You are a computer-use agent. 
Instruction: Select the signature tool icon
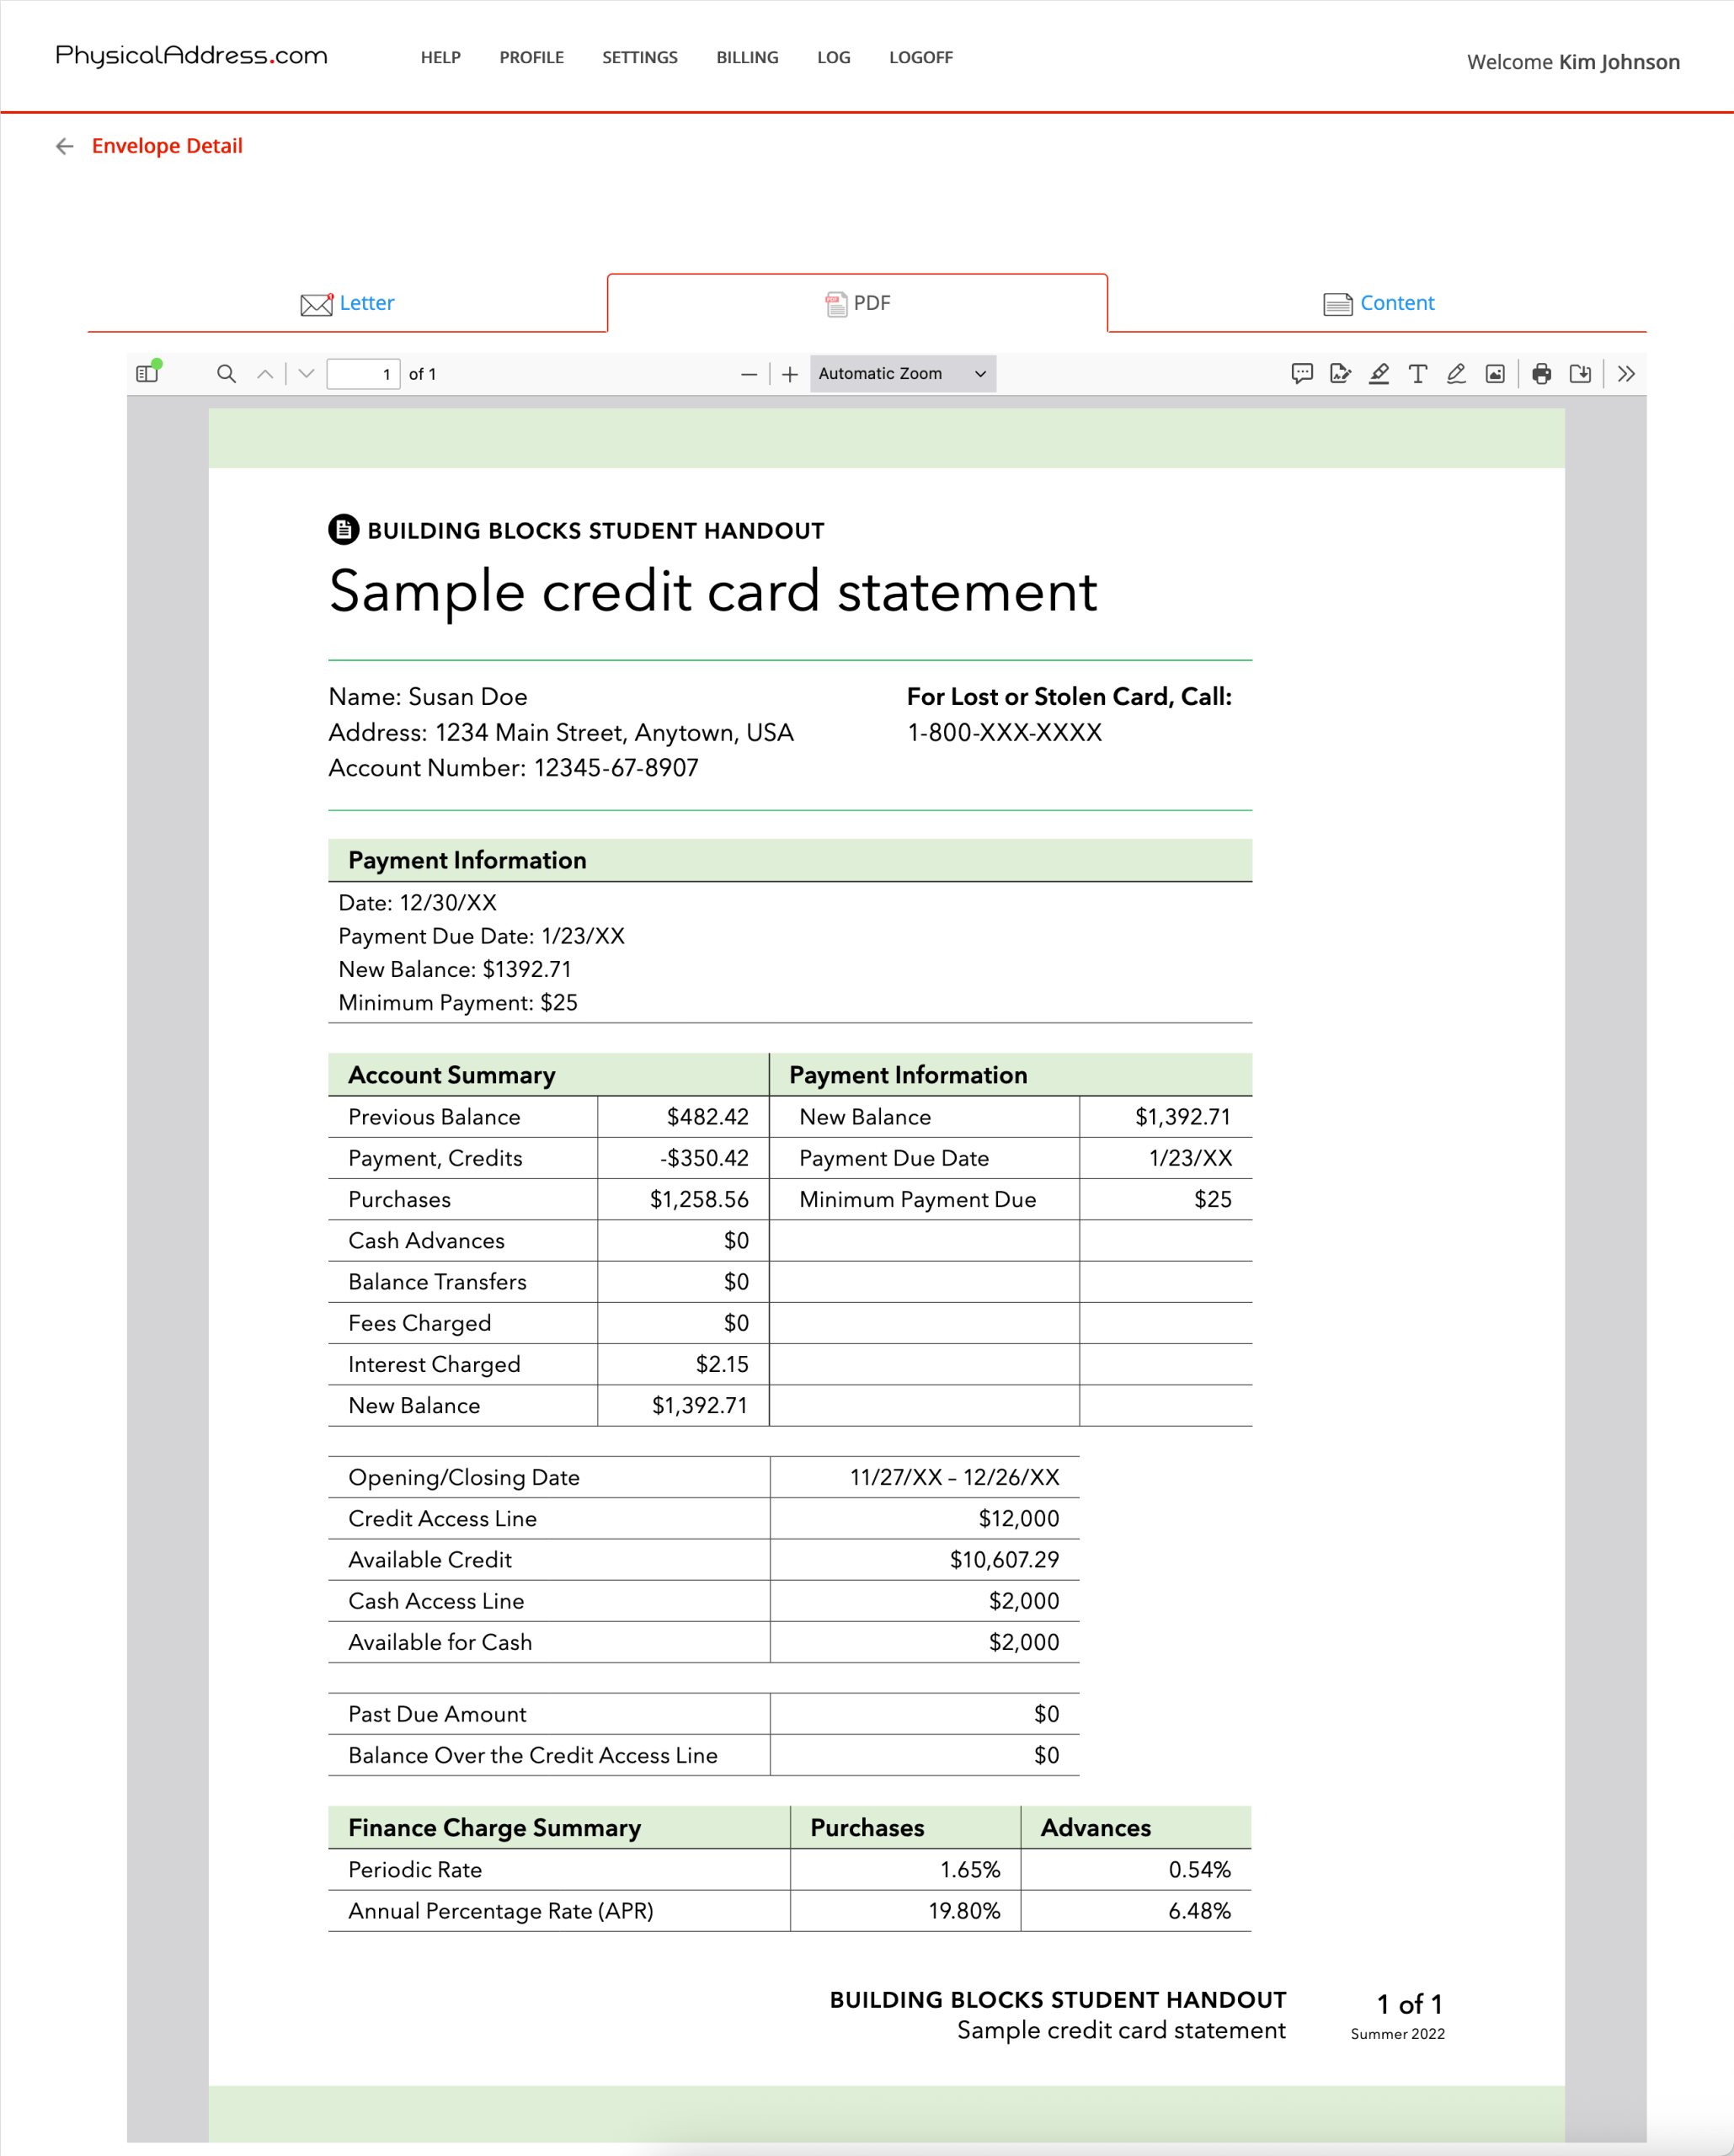[x=1340, y=374]
